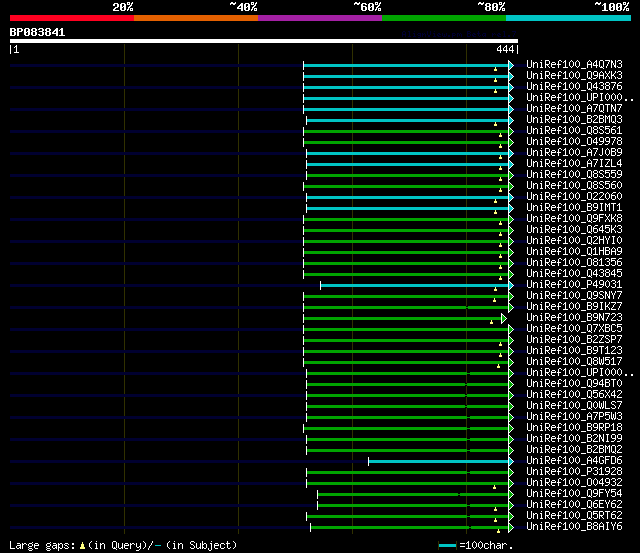Click the UniRef100_Q9FXK8 label
This screenshot has height=553, width=640.
[573, 218]
